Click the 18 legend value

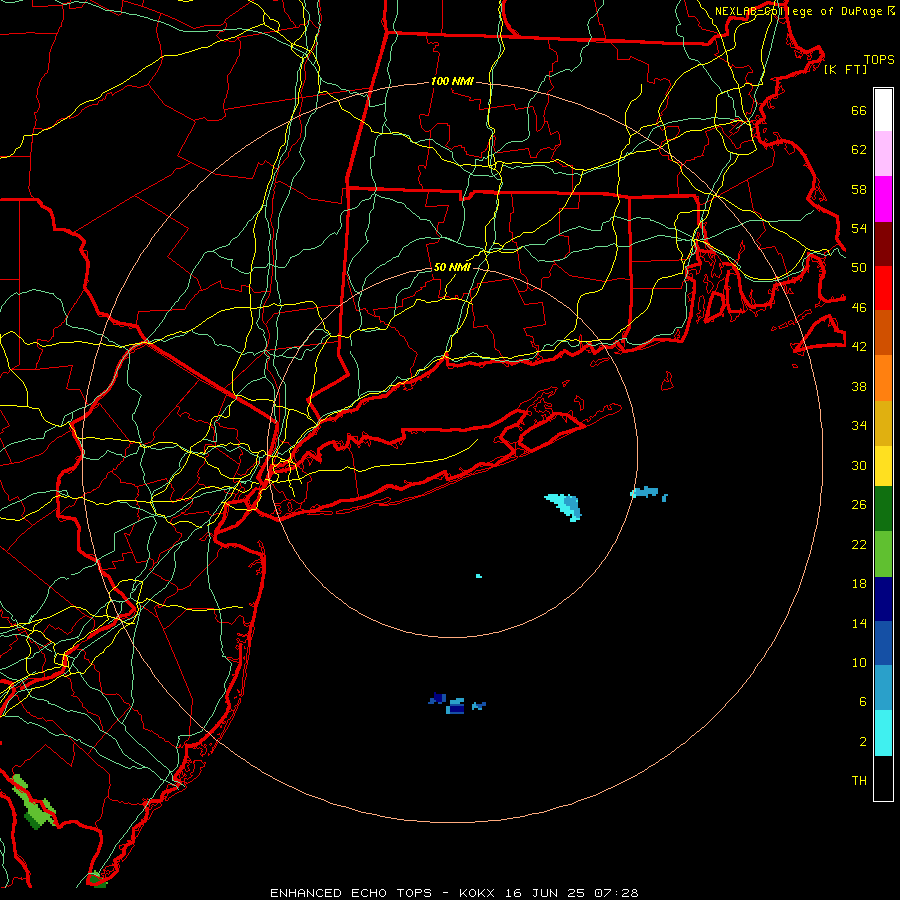859,584
